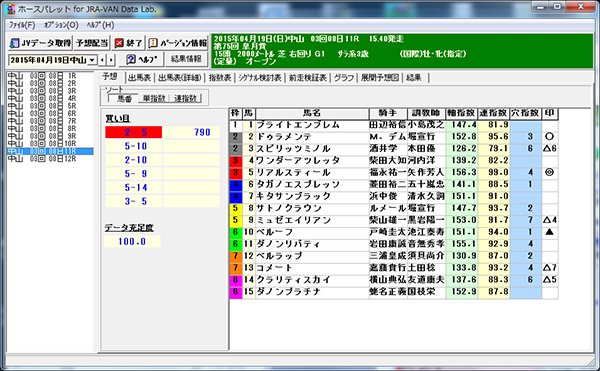Click the 終了 exit button
600x371 pixels.
129,43
